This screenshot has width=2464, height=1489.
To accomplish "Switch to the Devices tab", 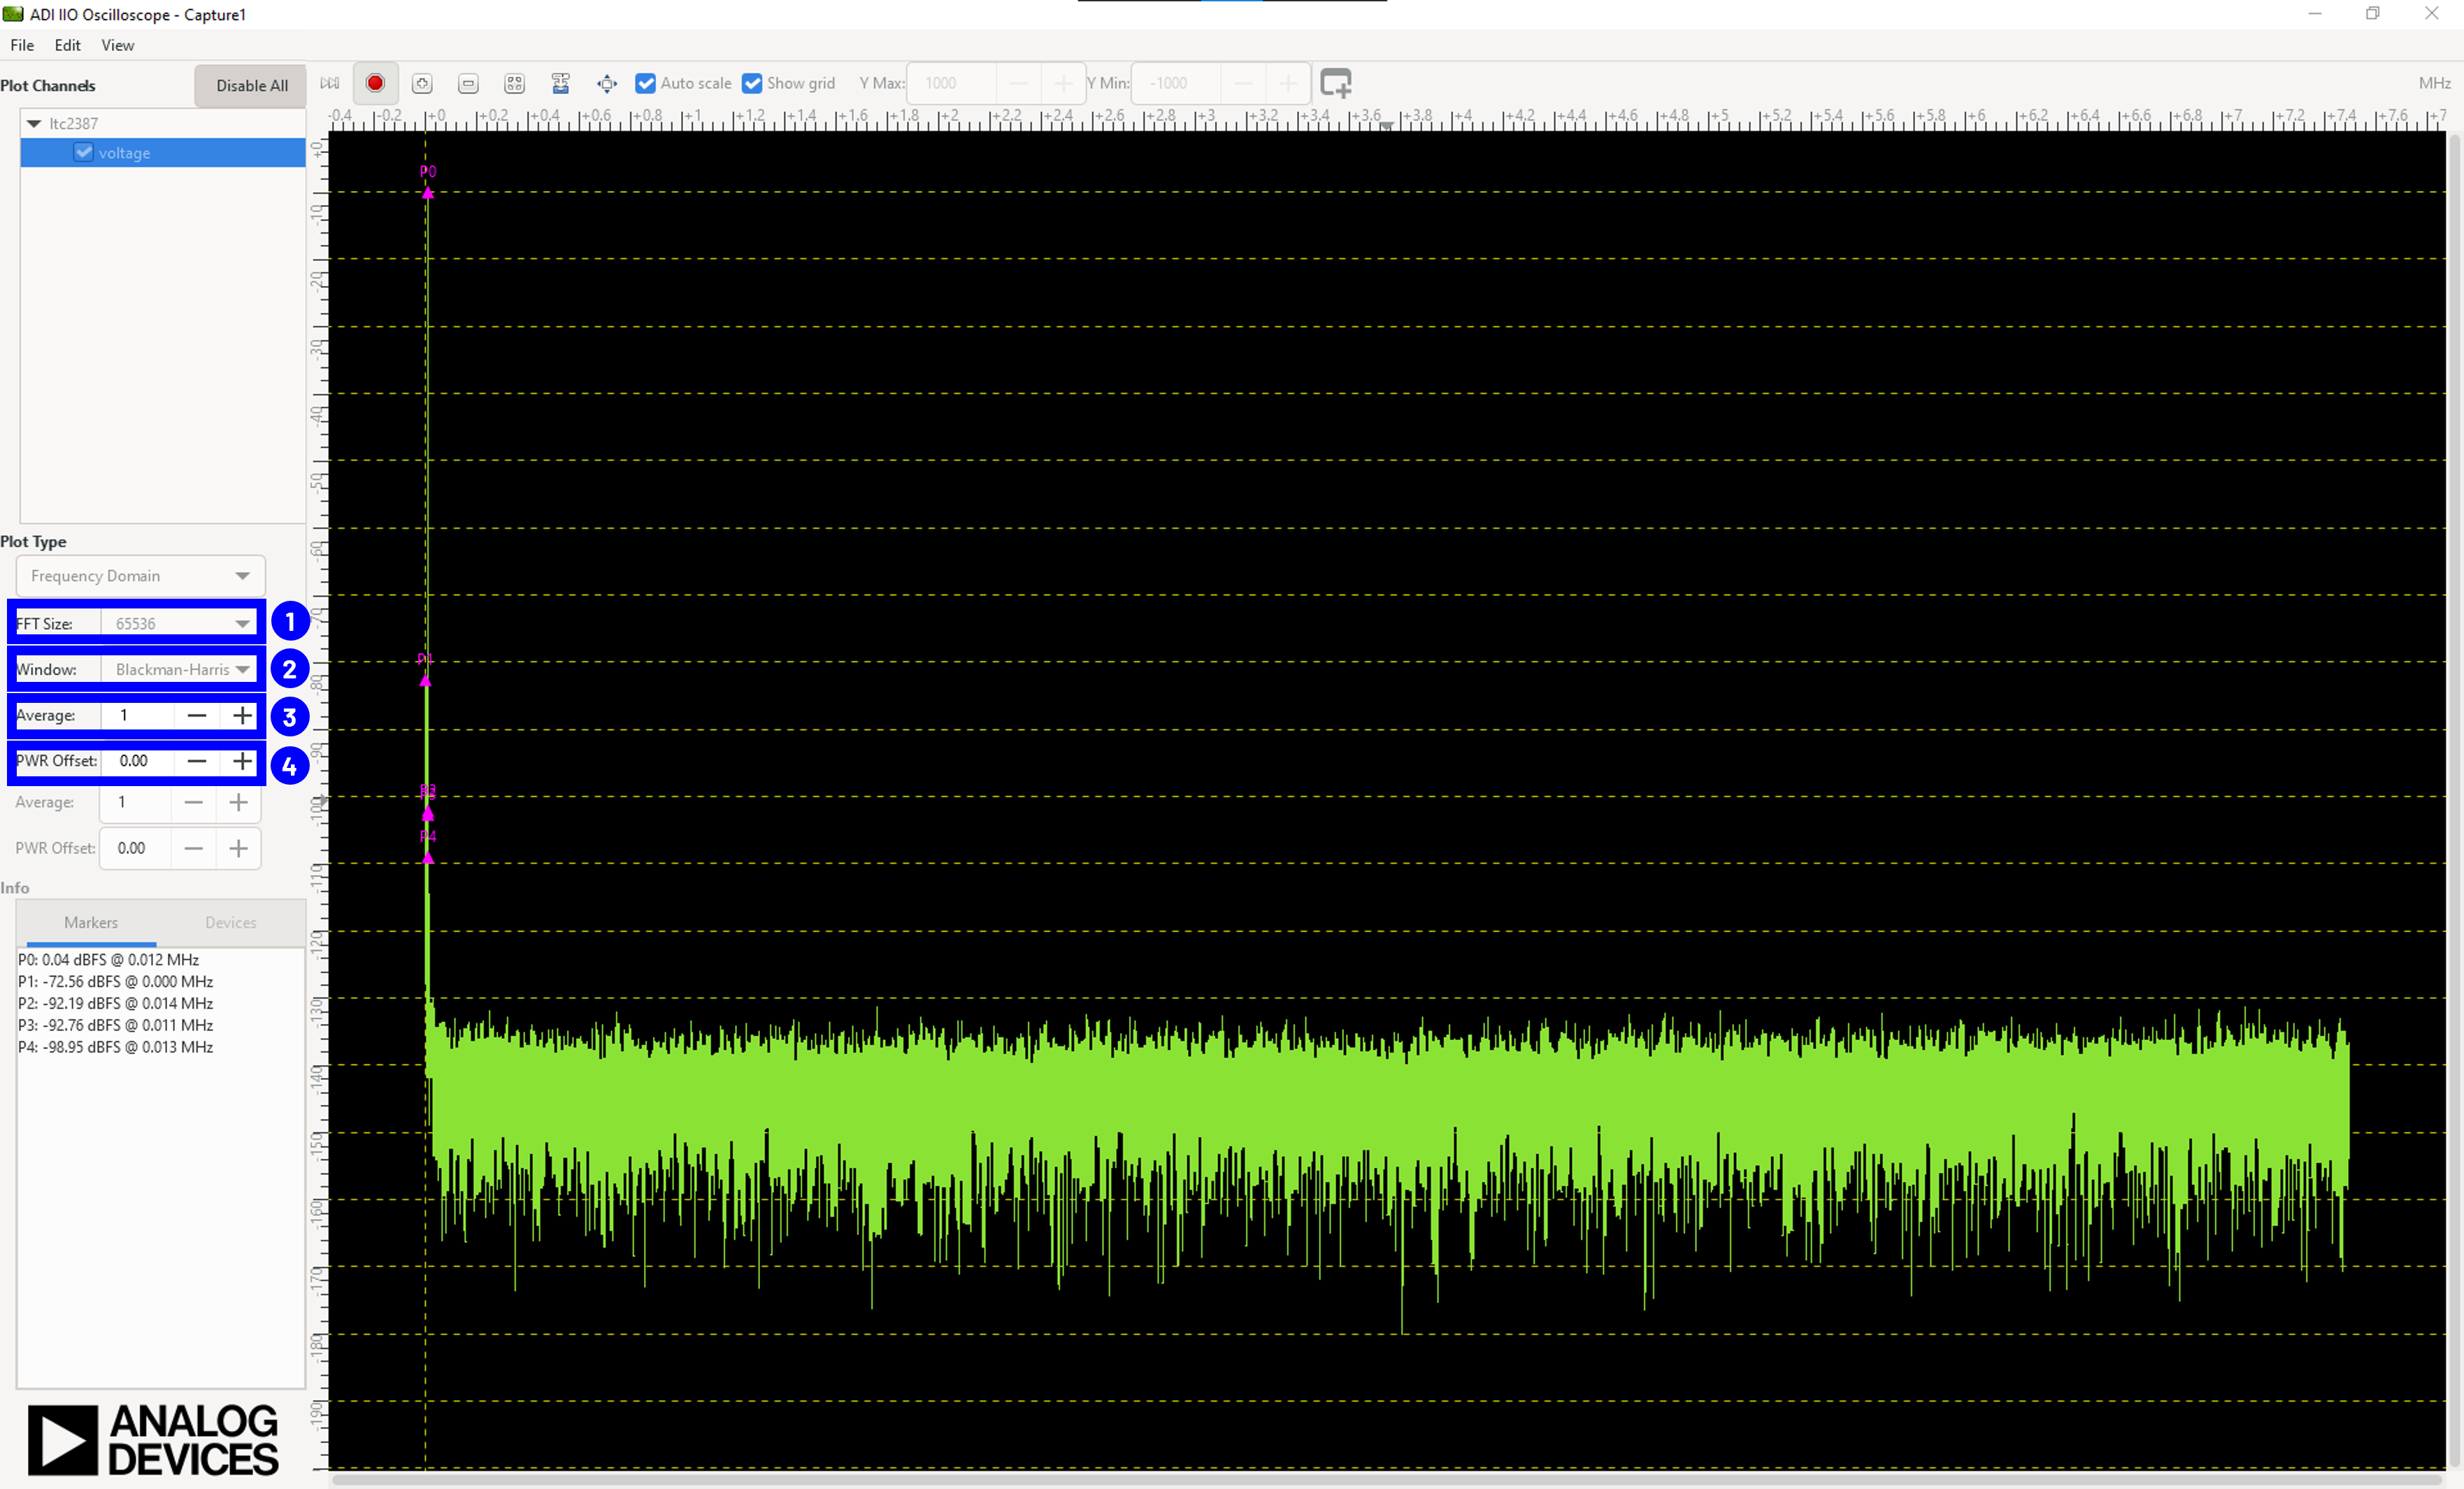I will 231,922.
